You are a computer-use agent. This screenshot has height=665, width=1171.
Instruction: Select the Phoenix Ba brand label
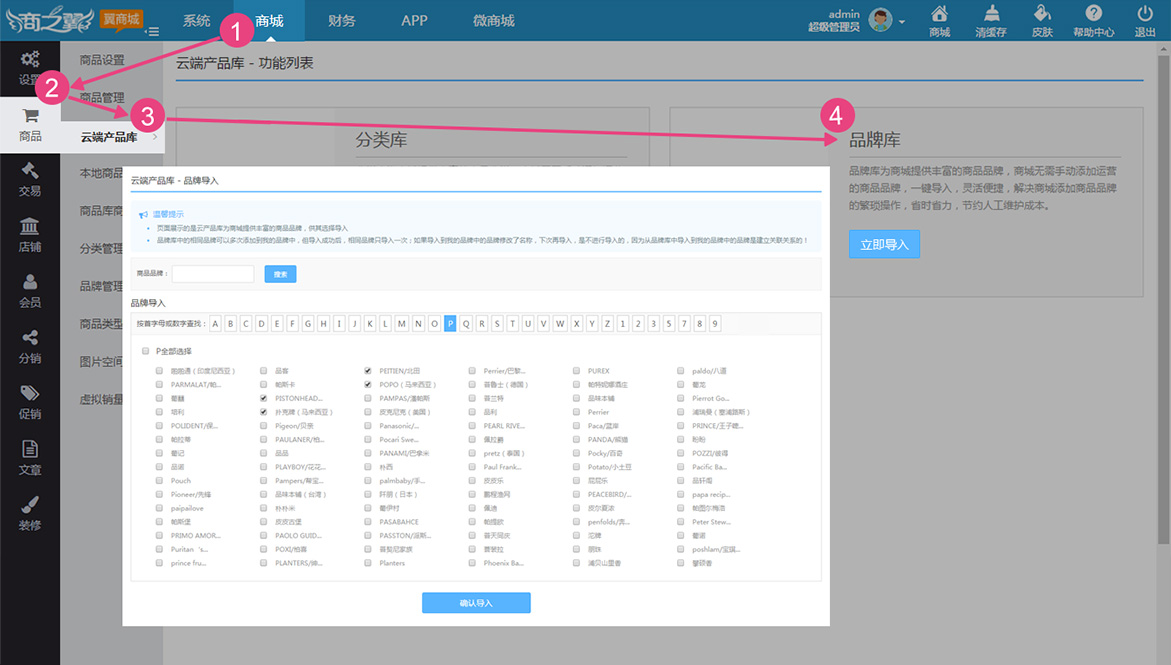[503, 563]
